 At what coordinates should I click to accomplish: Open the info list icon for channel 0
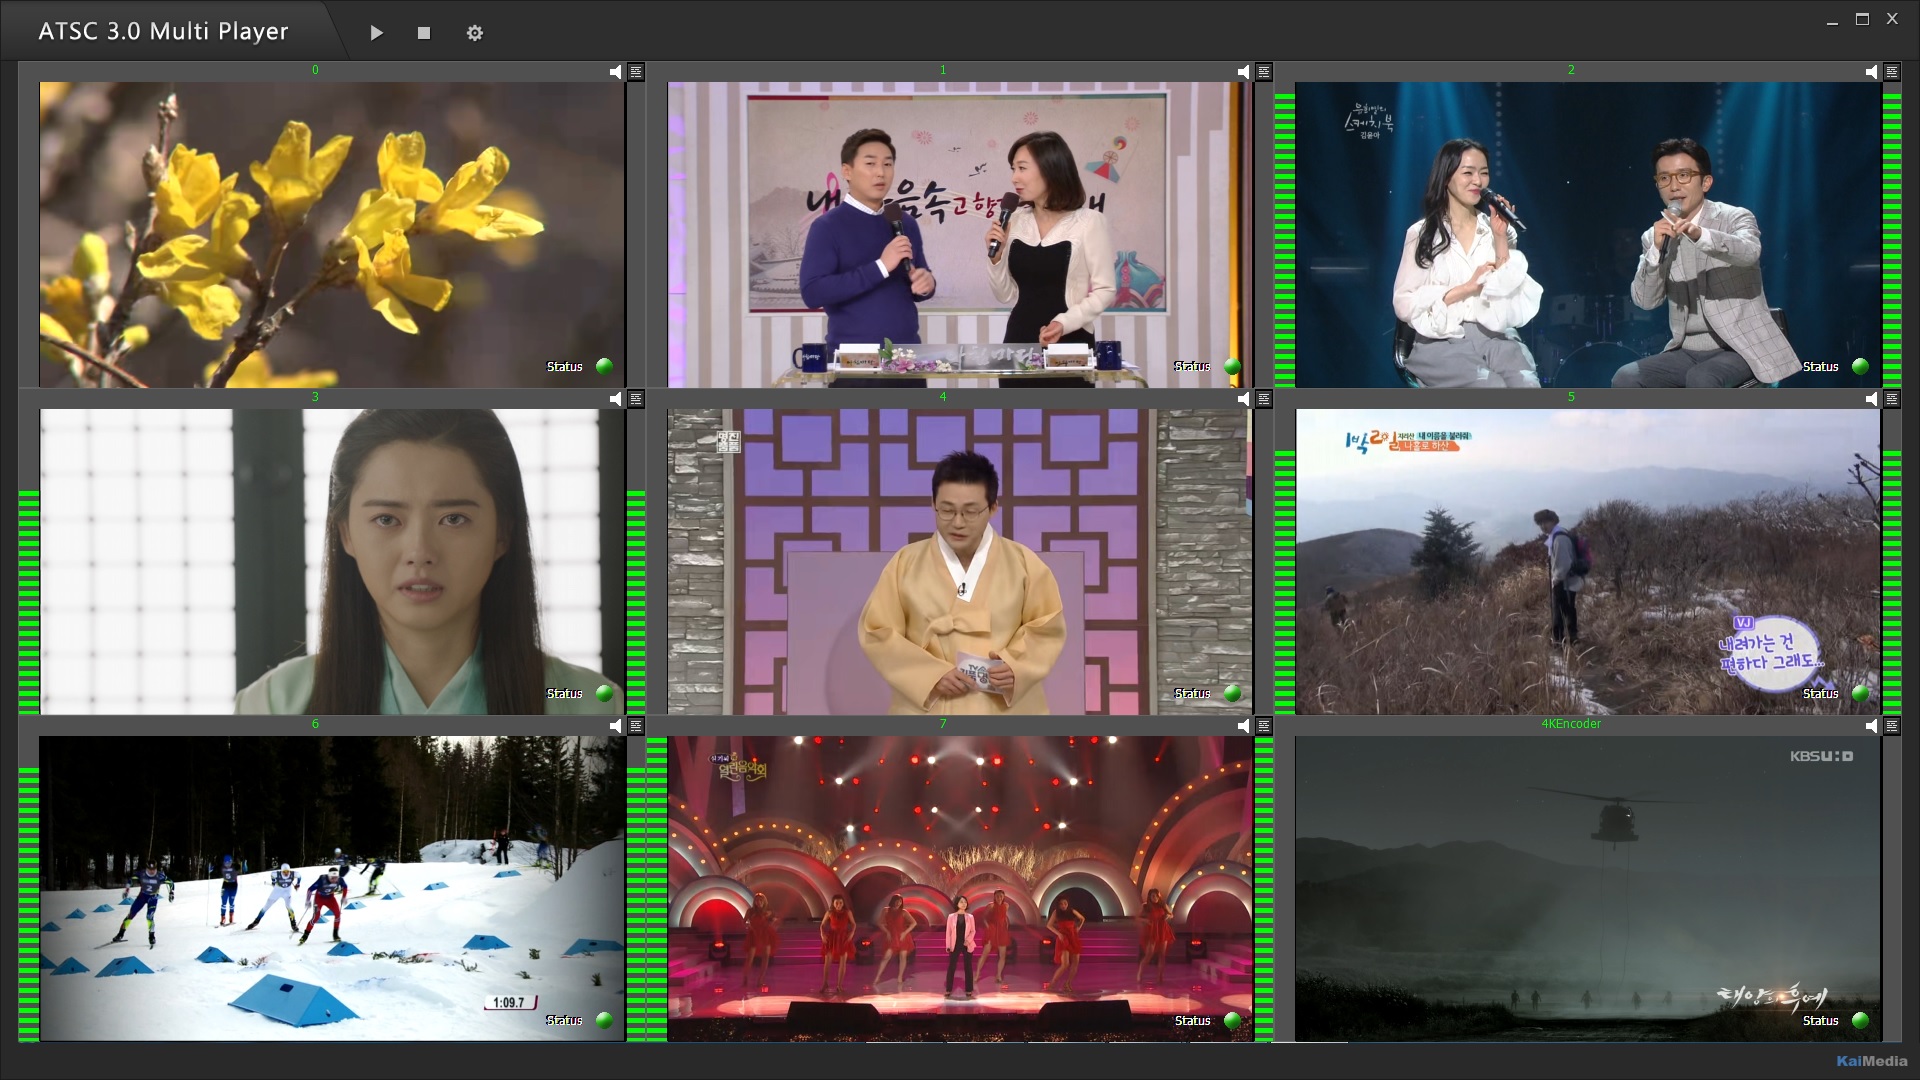(636, 72)
